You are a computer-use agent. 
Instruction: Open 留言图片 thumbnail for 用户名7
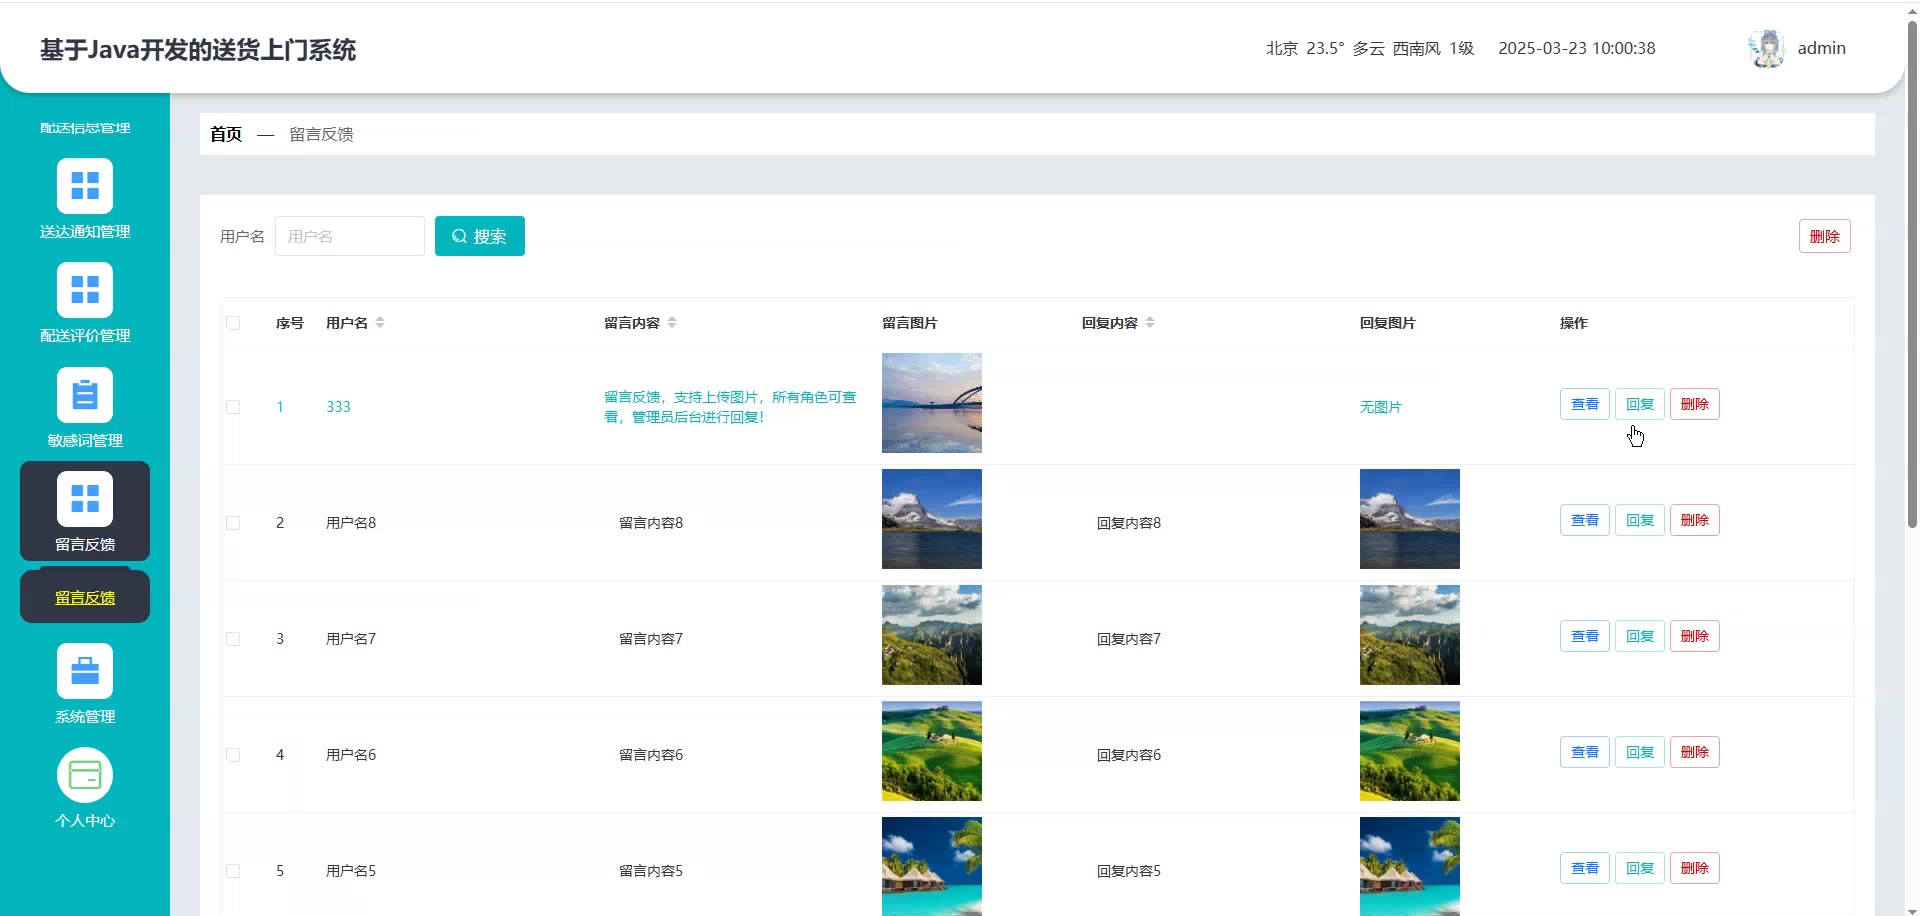932,635
